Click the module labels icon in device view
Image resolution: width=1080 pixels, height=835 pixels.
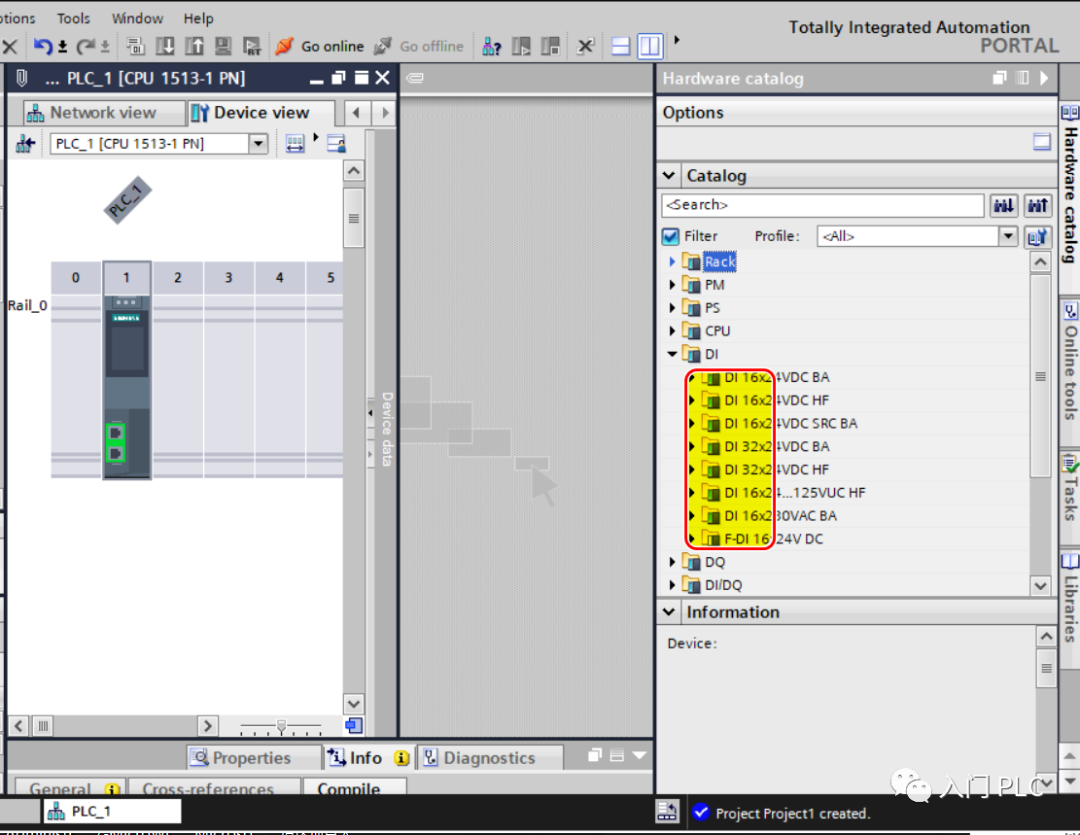point(336,143)
